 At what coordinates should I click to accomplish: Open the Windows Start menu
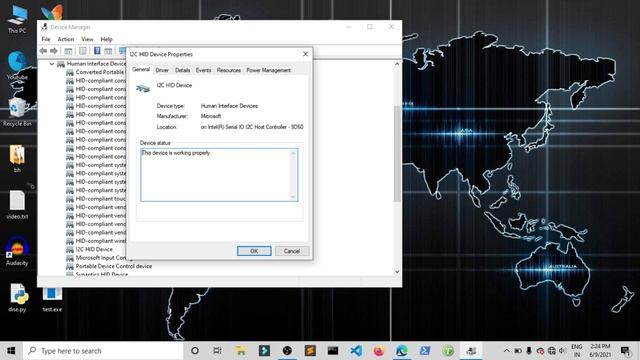[x=11, y=351]
